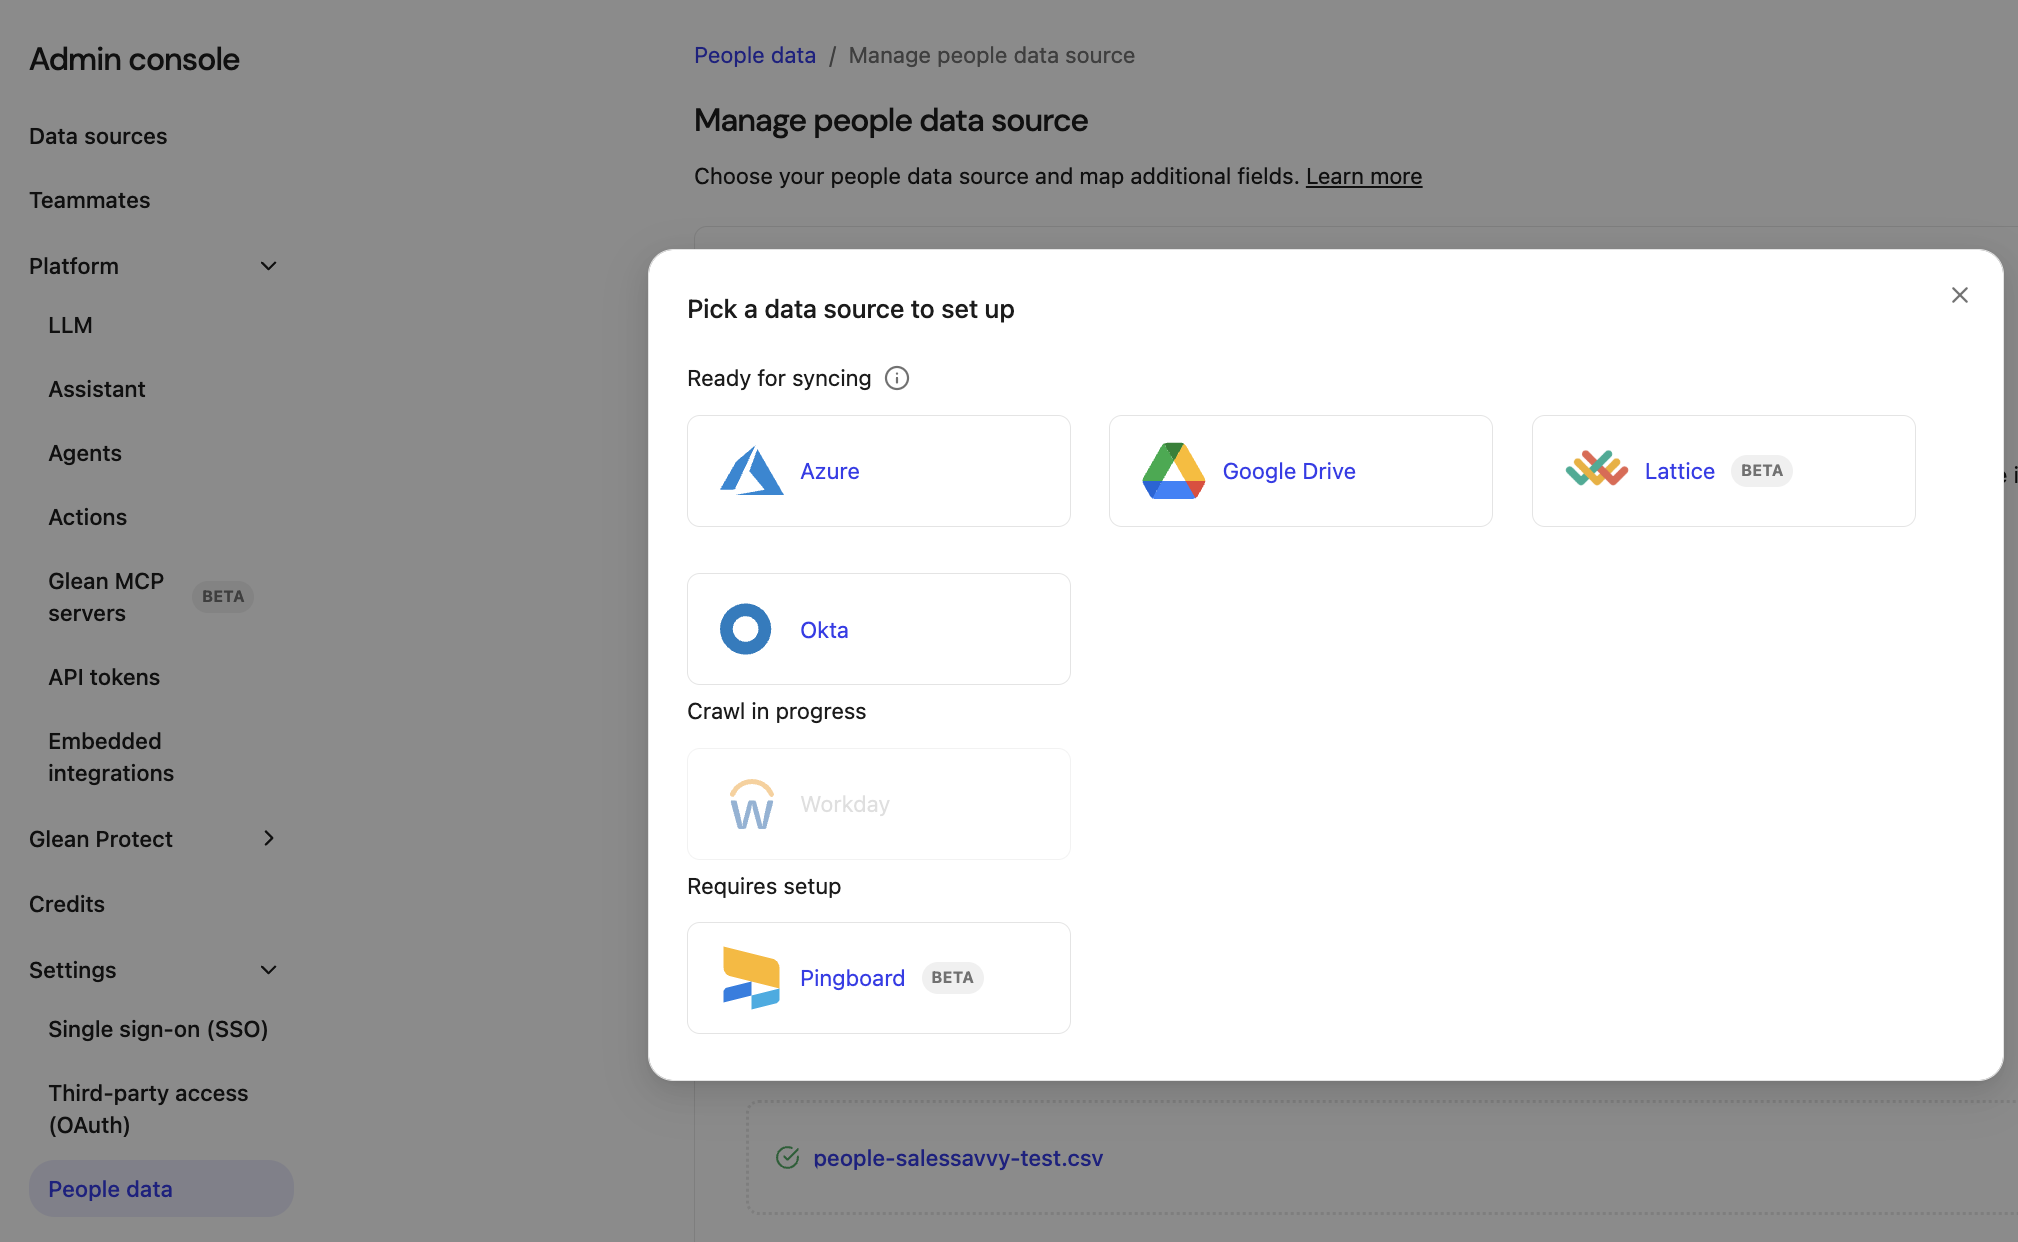Open the Learn more link
Image resolution: width=2018 pixels, height=1242 pixels.
click(1363, 176)
